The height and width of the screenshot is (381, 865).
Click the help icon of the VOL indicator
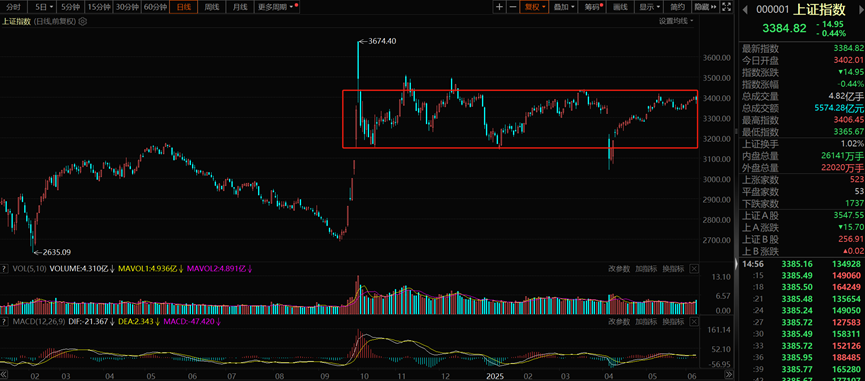coord(4,269)
